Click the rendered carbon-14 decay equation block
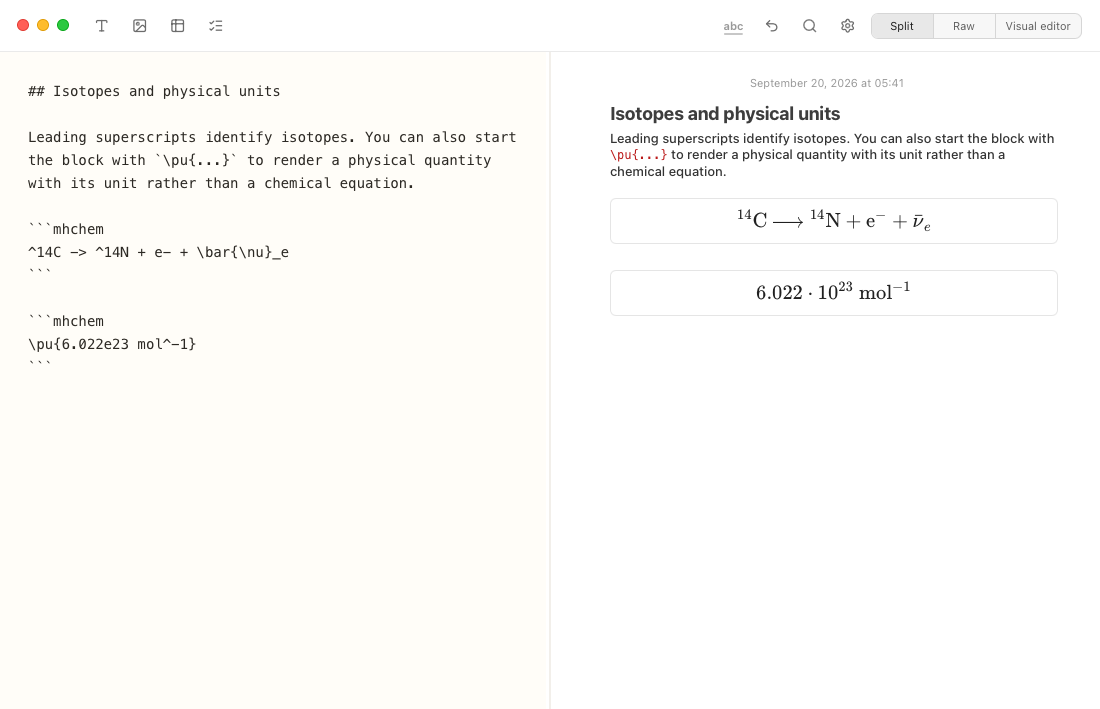 point(833,221)
